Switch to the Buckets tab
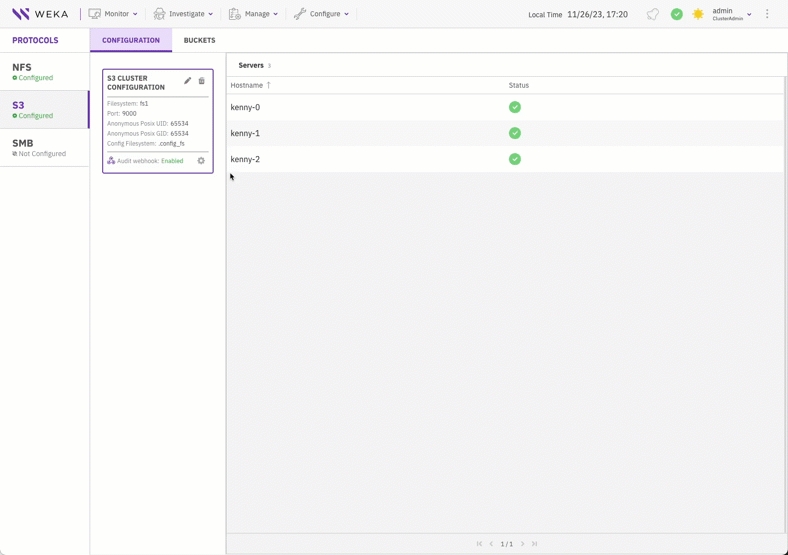This screenshot has width=788, height=555. pyautogui.click(x=199, y=40)
